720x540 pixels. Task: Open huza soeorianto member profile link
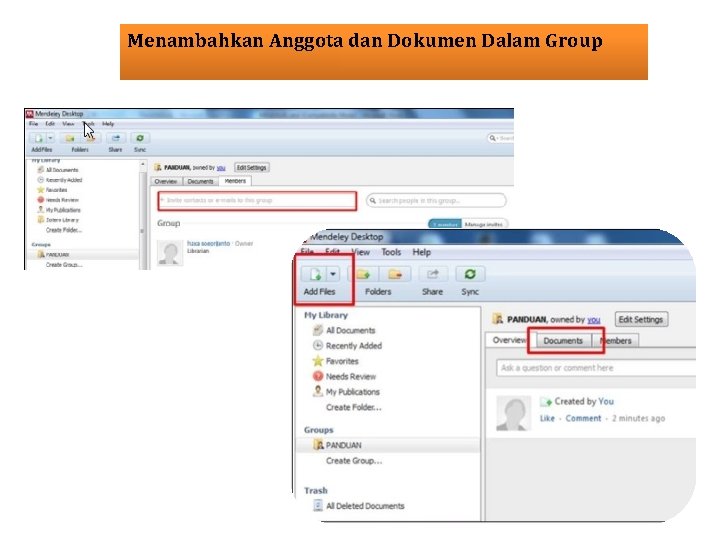(208, 244)
